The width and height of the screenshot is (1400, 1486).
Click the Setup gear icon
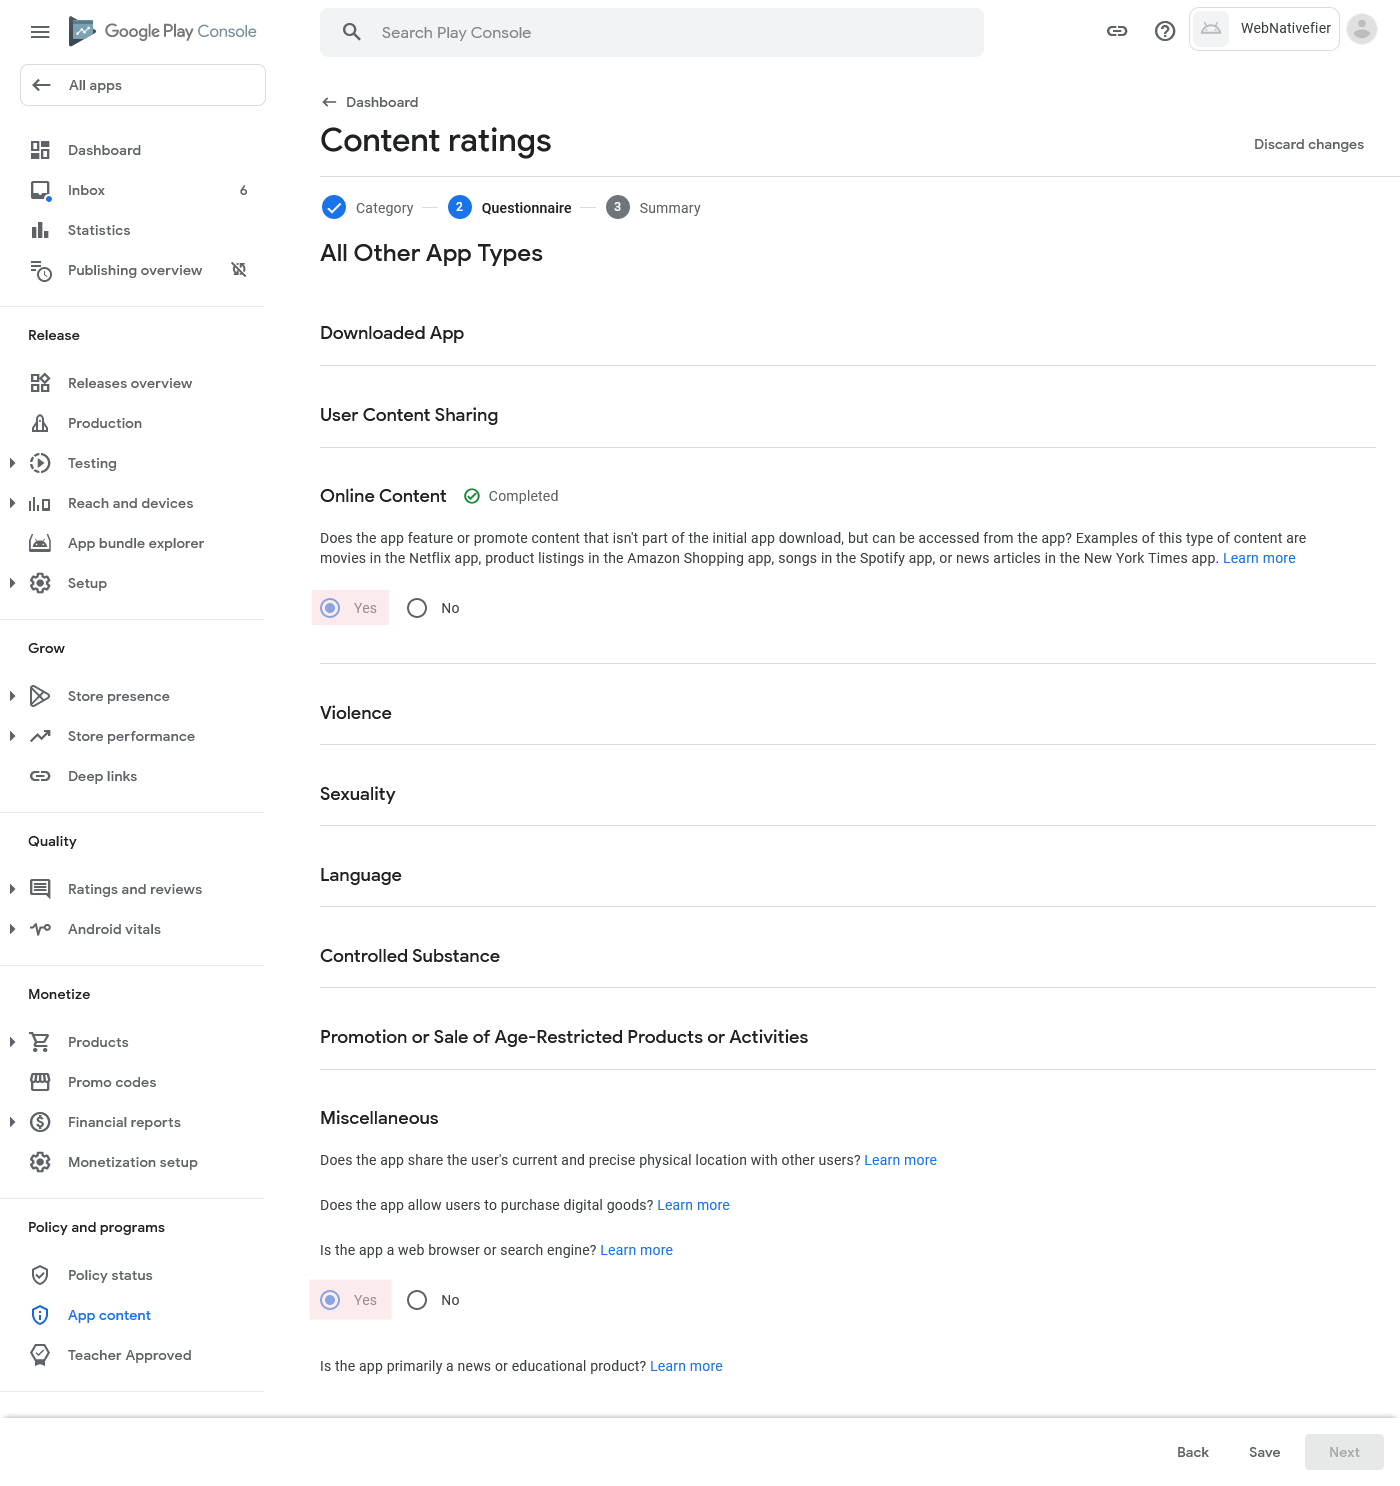[40, 583]
